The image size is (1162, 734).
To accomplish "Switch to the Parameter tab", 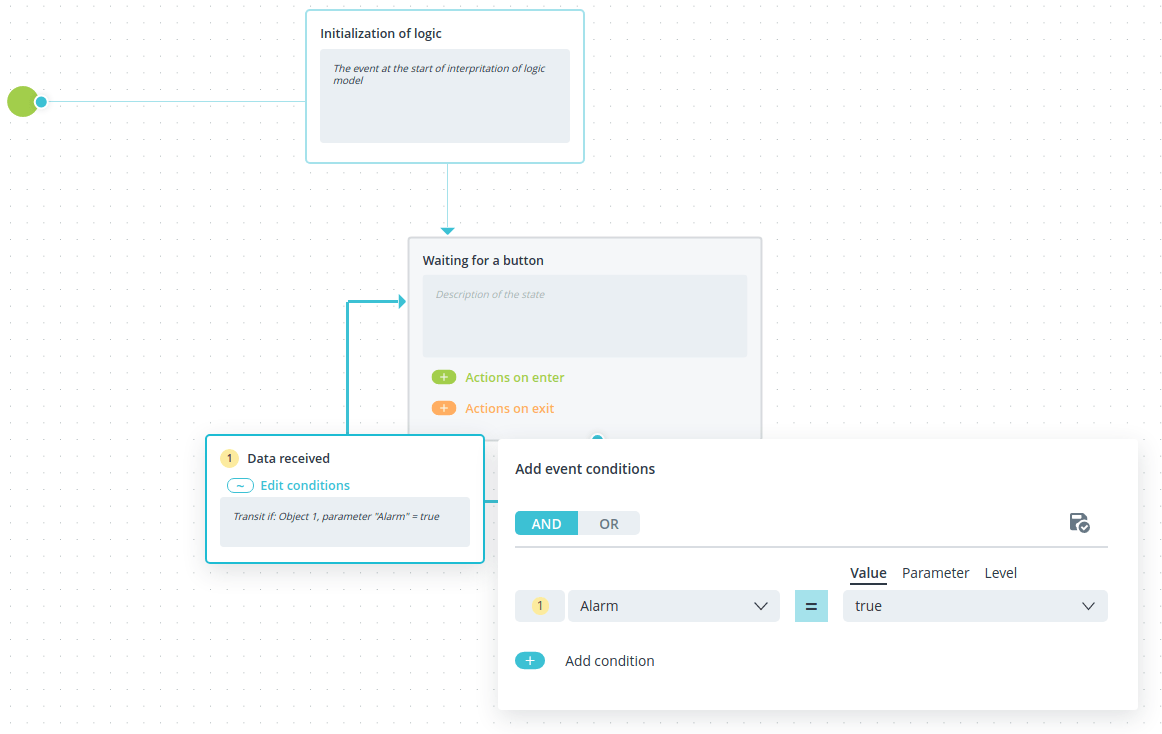I will click(935, 573).
